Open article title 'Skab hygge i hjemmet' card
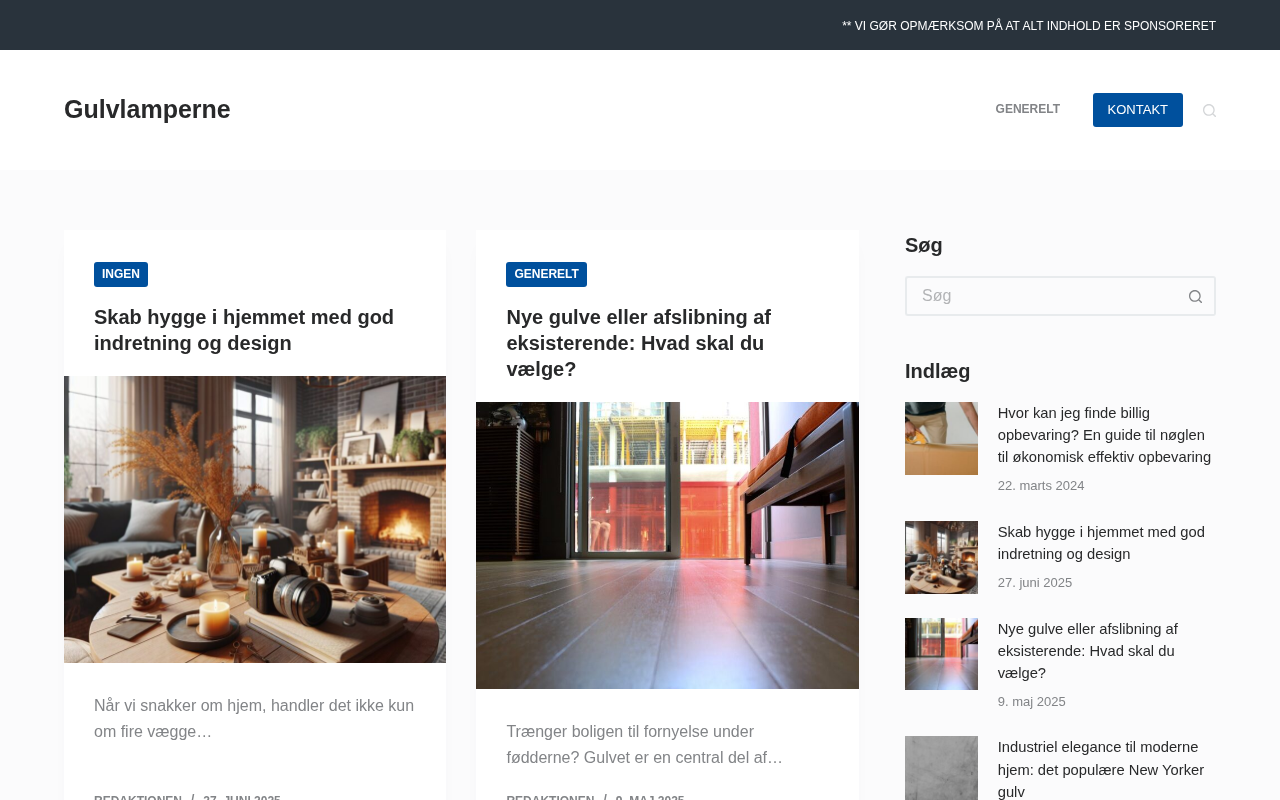The height and width of the screenshot is (800, 1280). click(x=244, y=330)
